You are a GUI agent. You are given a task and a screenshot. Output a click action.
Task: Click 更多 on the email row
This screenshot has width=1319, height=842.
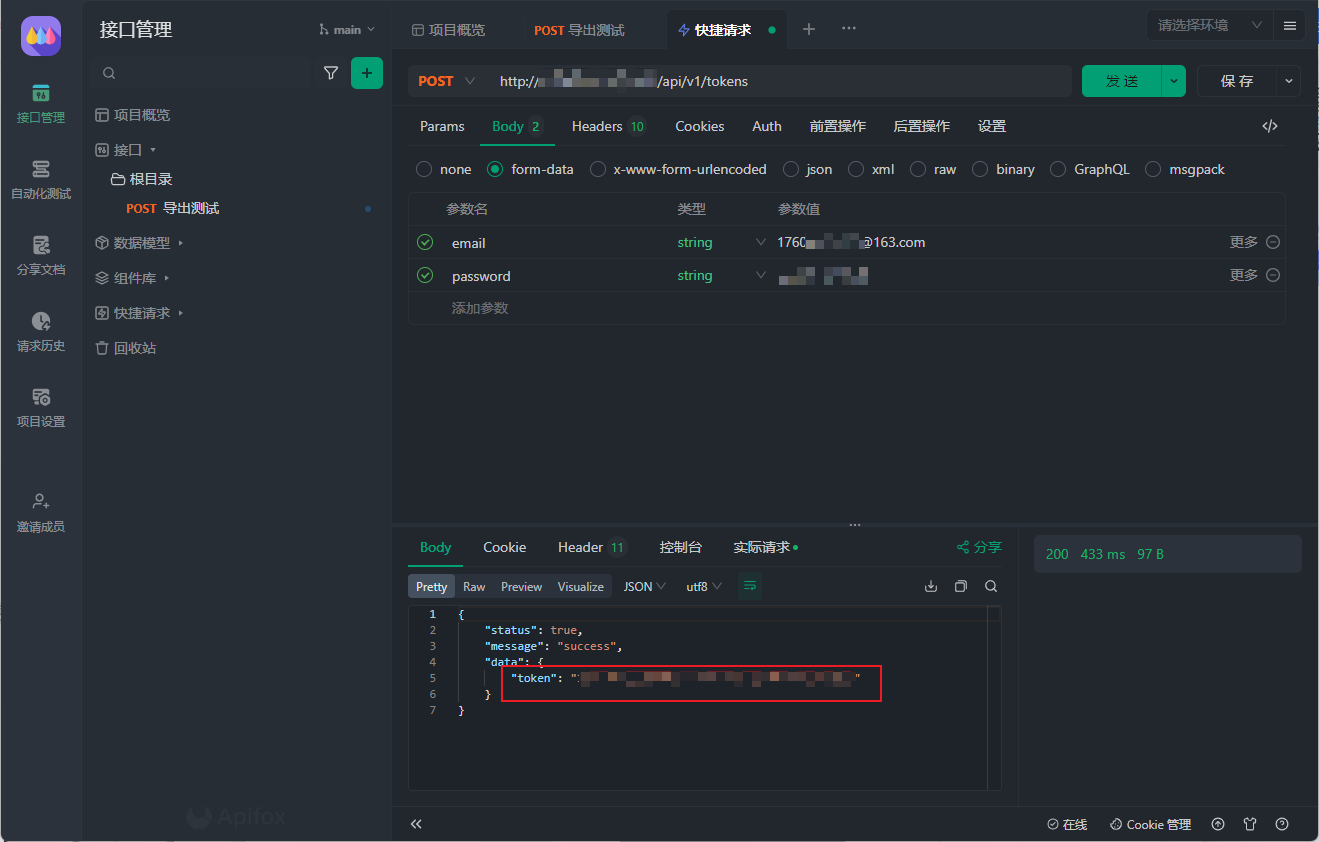(x=1244, y=242)
